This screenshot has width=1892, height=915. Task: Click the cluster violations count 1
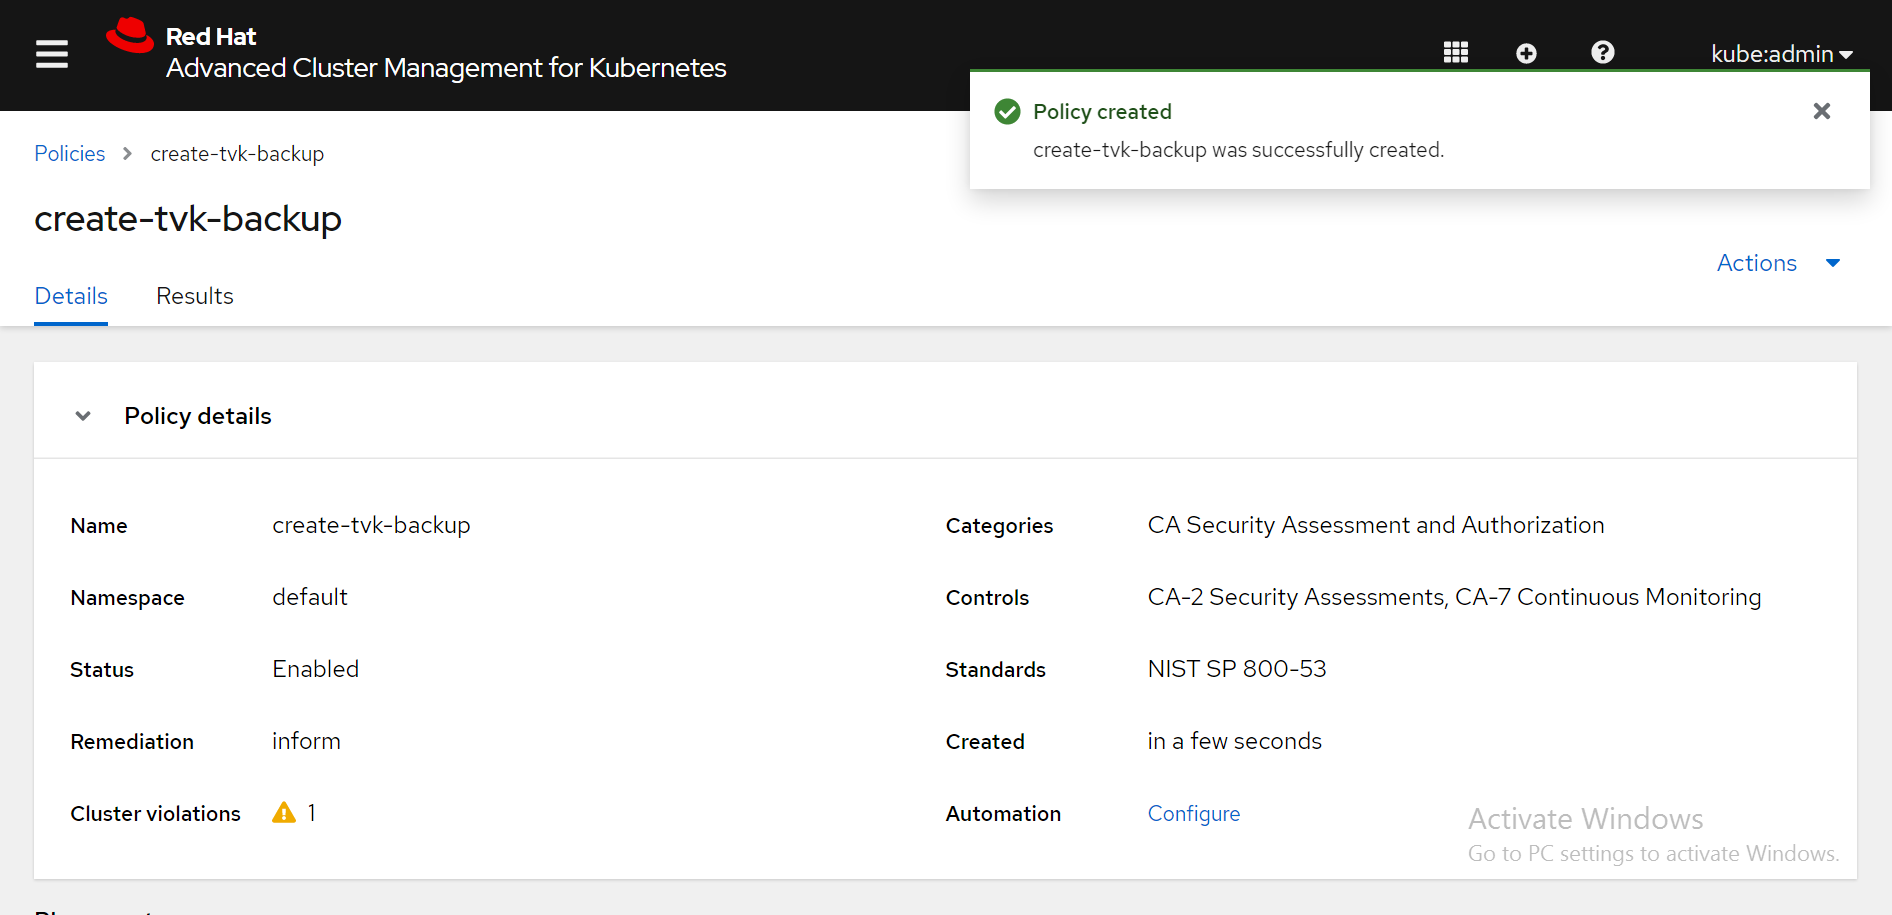coord(312,813)
